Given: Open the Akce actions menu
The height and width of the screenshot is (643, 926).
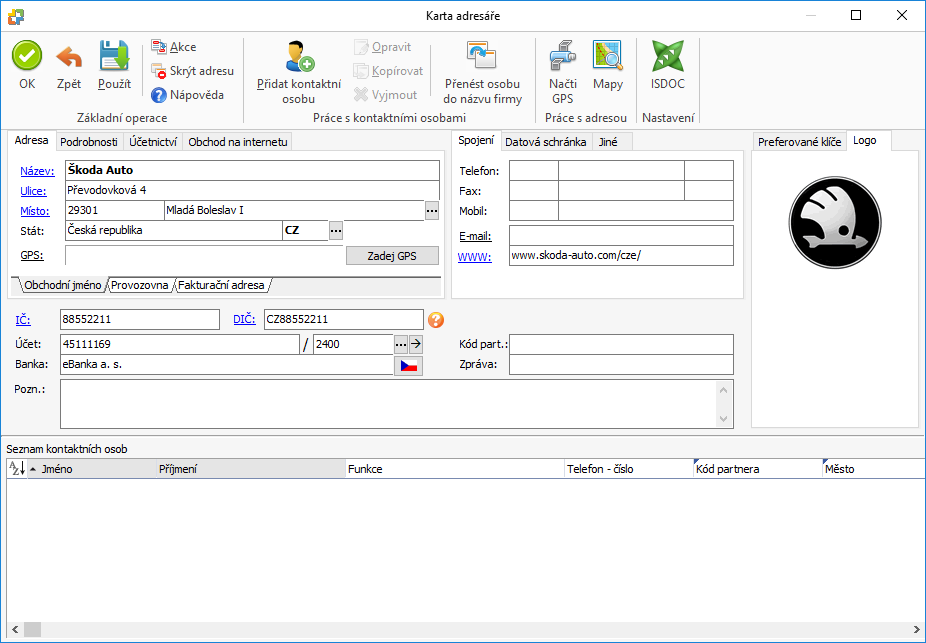Looking at the screenshot, I should (173, 47).
